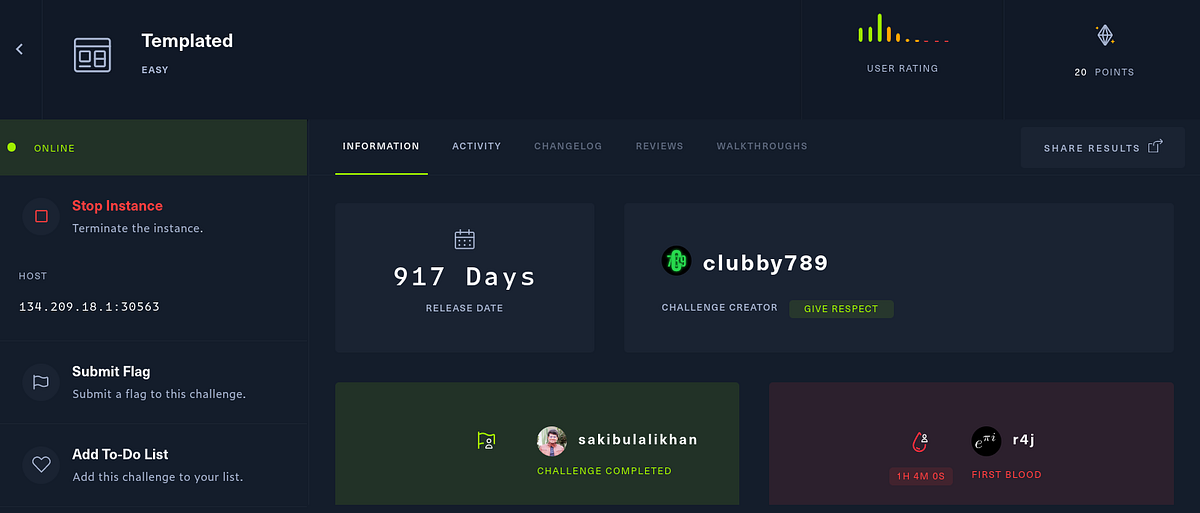The height and width of the screenshot is (513, 1200).
Task: Open the Changelog tab
Action: 568,146
